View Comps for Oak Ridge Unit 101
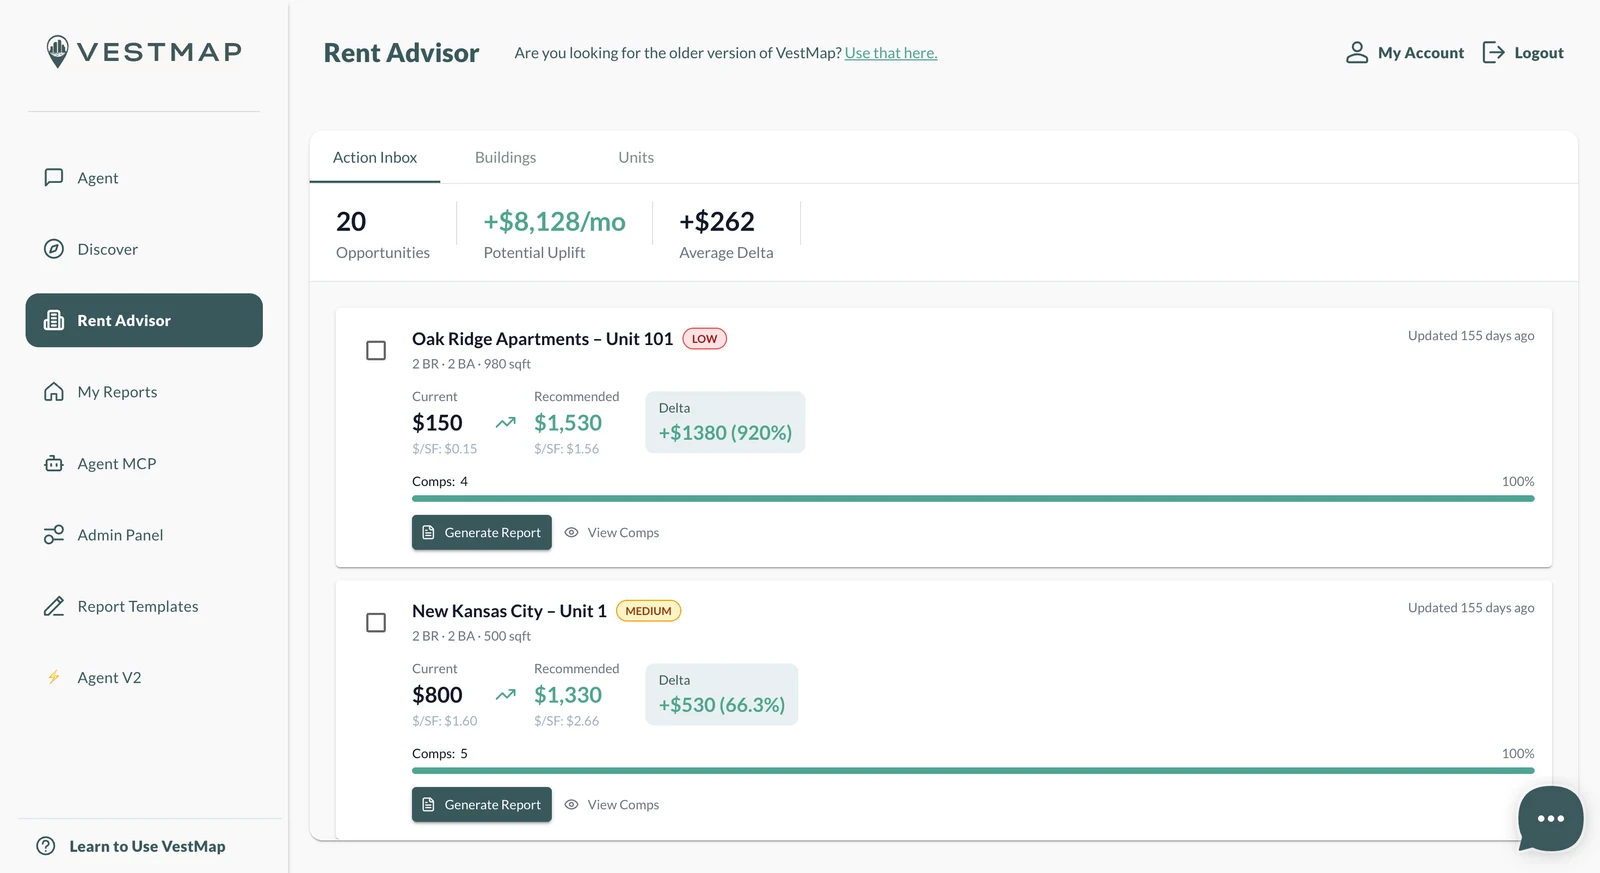 (612, 532)
